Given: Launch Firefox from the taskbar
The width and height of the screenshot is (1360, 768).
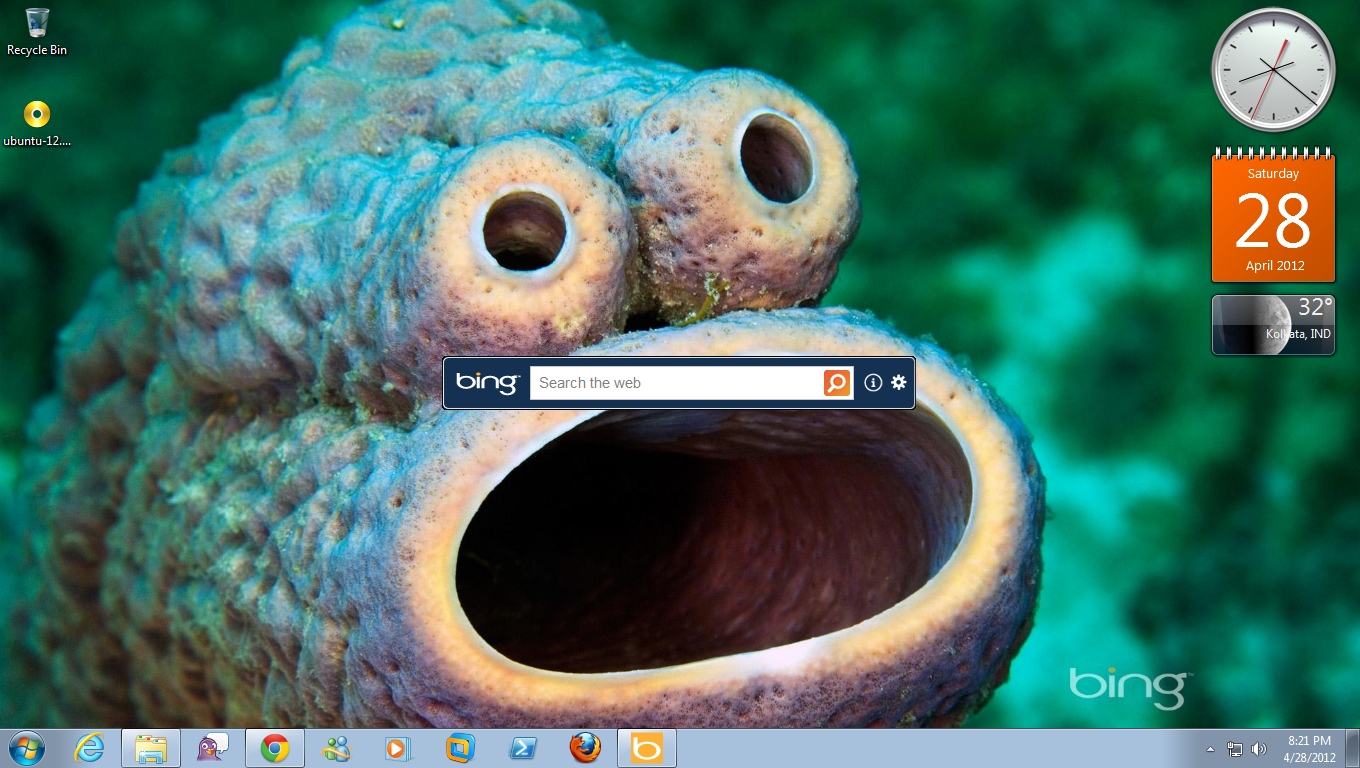Looking at the screenshot, I should coord(584,747).
